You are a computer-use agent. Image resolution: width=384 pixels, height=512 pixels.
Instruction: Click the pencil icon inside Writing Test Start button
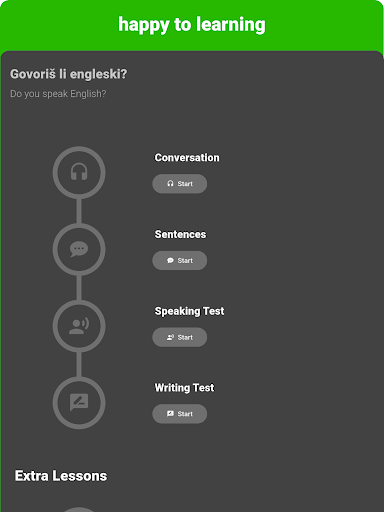tap(170, 414)
